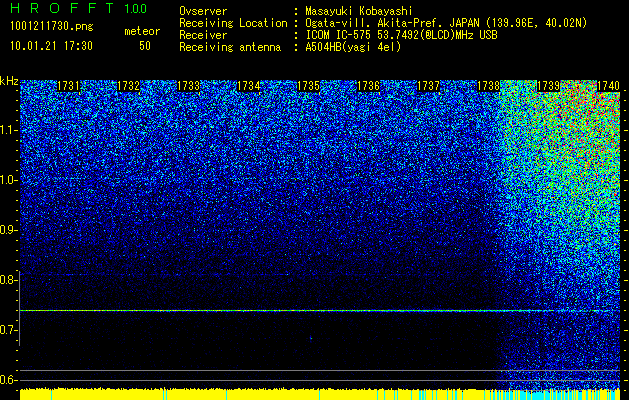Click the yellow signal level bar at bottom
The height and width of the screenshot is (400, 629).
tap(320, 394)
